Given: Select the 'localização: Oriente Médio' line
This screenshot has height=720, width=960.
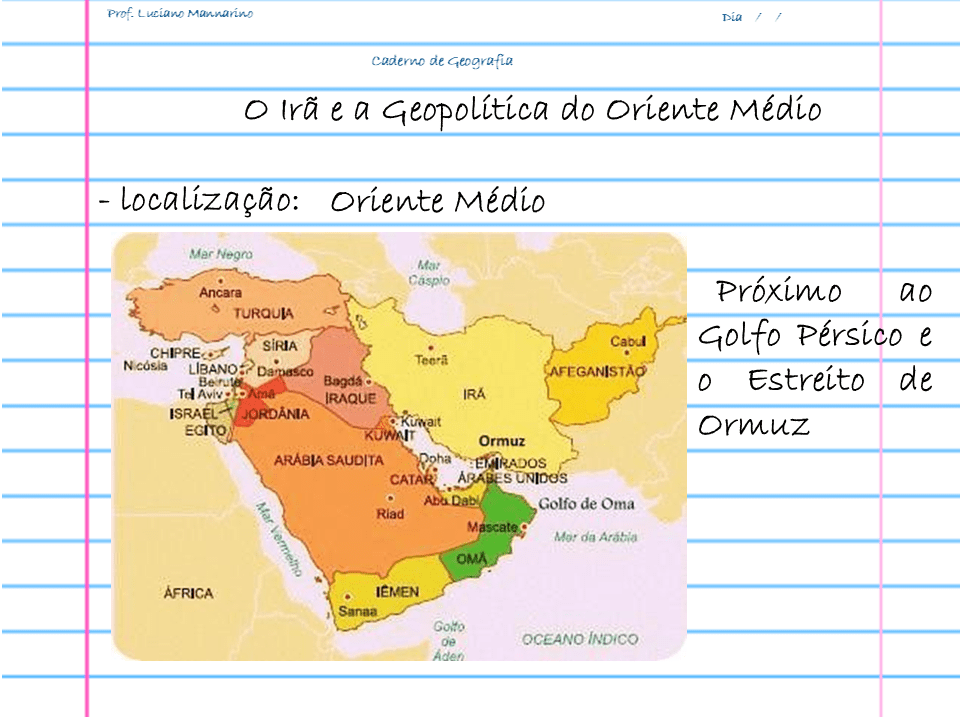Looking at the screenshot, I should 322,201.
